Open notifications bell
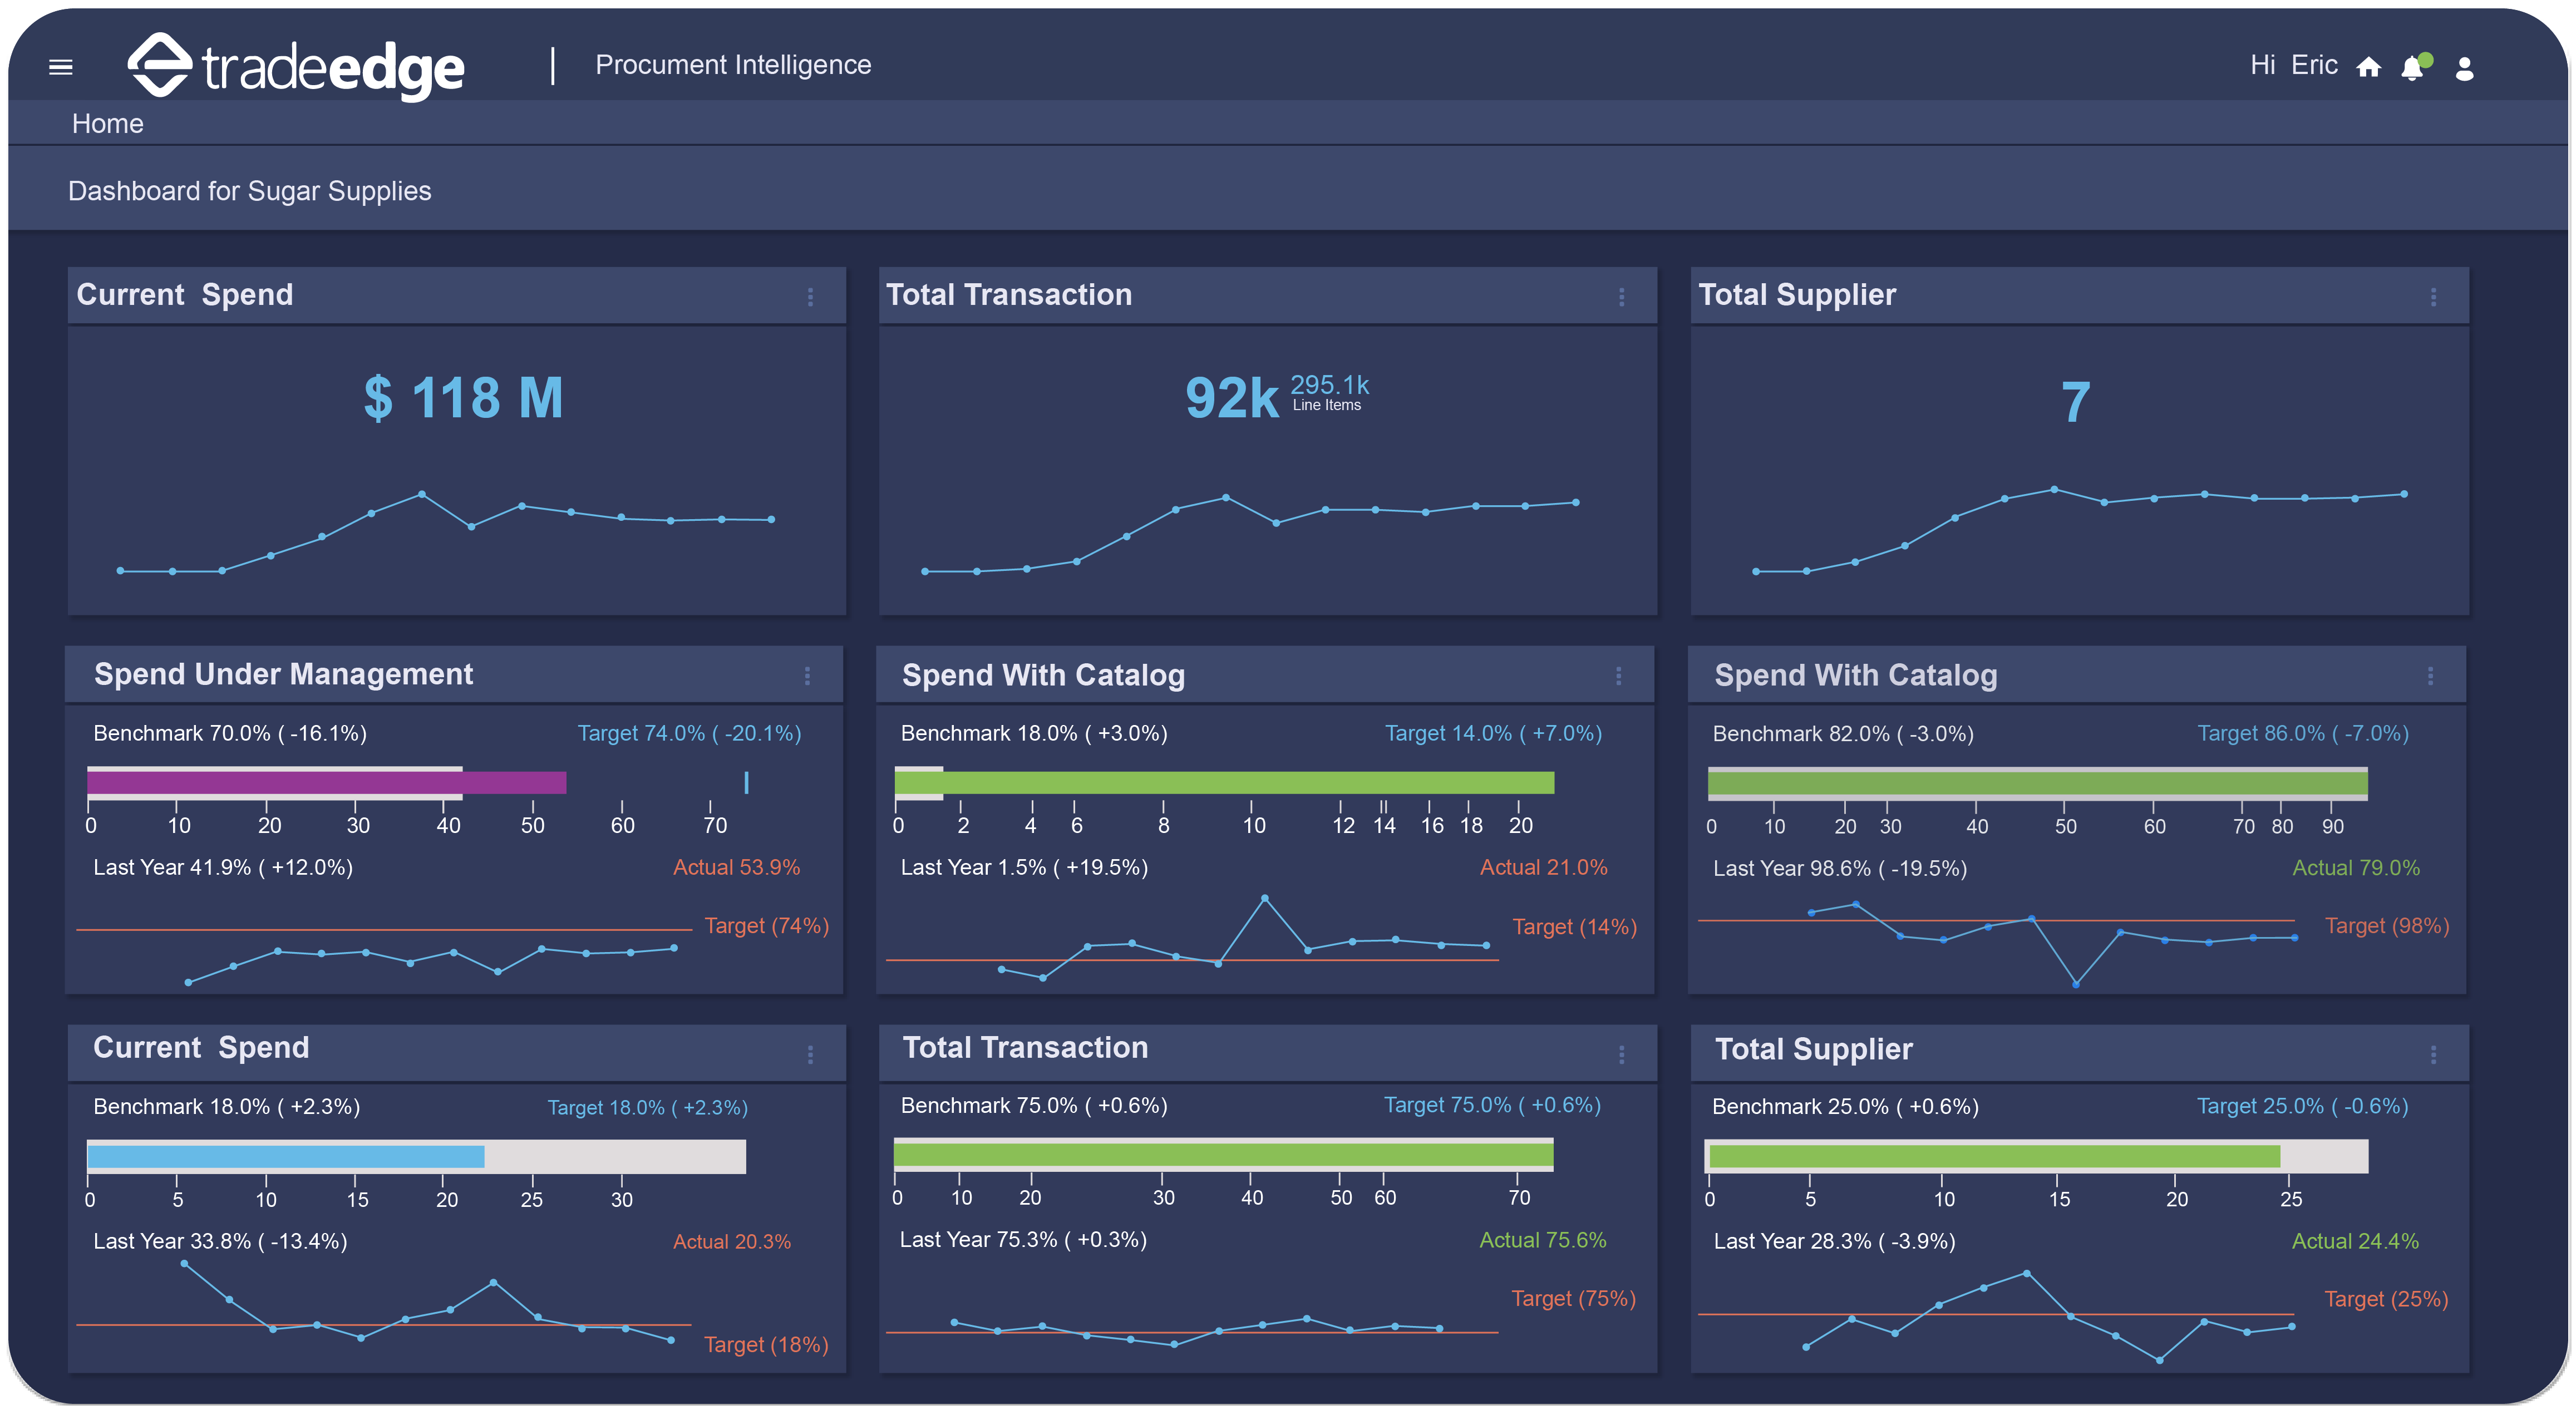Viewport: 2576px width, 1410px height. point(2412,68)
